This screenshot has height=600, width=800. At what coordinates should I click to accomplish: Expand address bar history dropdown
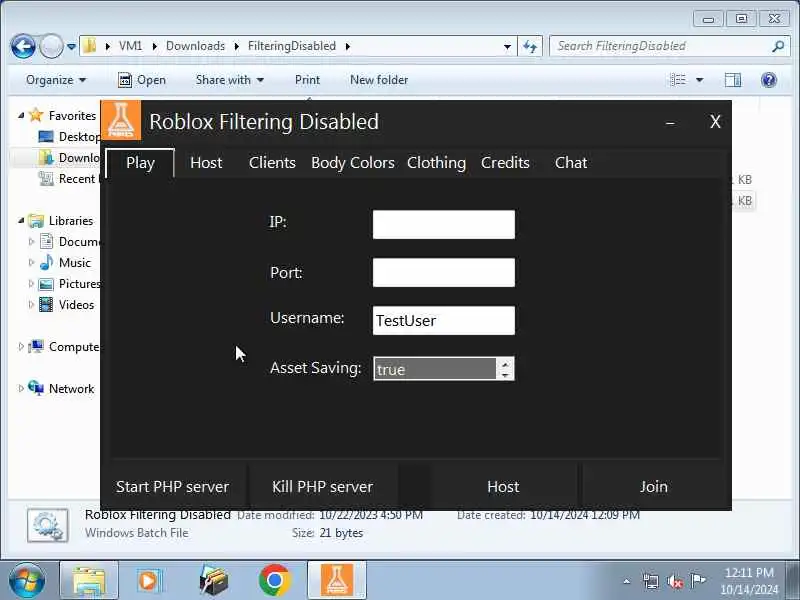507,46
